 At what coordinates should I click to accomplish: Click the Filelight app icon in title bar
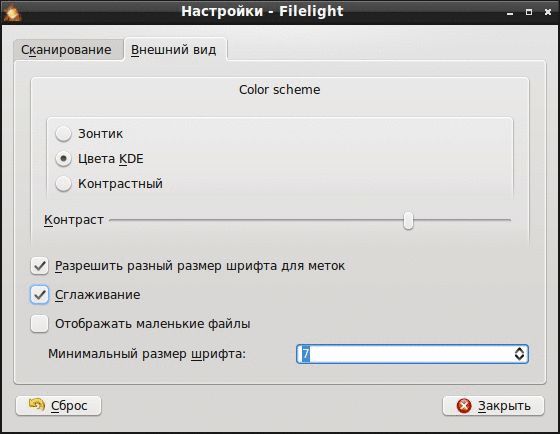click(x=13, y=13)
